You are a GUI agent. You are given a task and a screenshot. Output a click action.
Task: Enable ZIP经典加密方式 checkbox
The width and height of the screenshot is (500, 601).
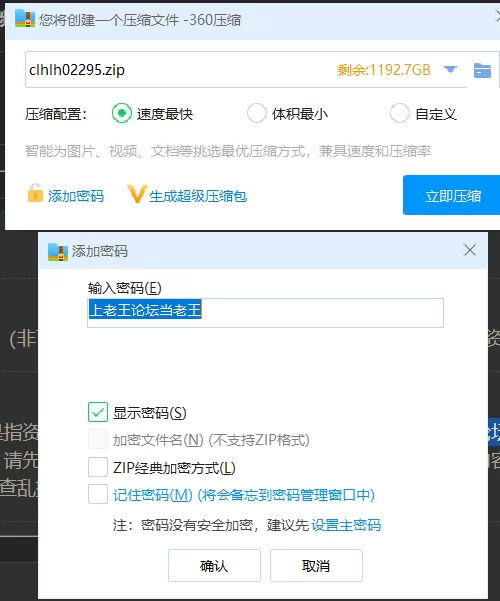tap(98, 467)
